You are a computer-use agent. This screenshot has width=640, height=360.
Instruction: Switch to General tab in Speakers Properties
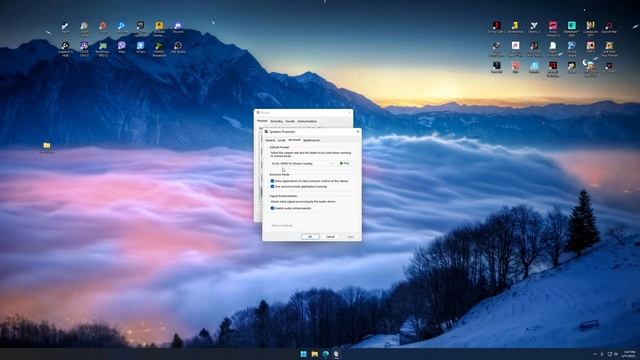(x=270, y=140)
